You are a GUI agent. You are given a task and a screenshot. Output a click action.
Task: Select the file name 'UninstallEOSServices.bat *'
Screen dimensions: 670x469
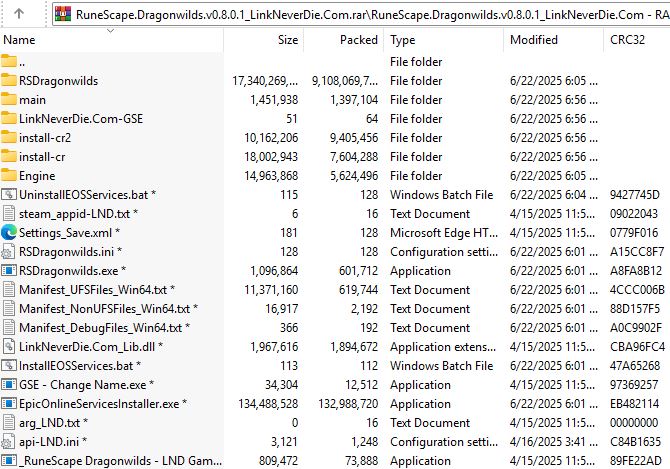point(87,195)
